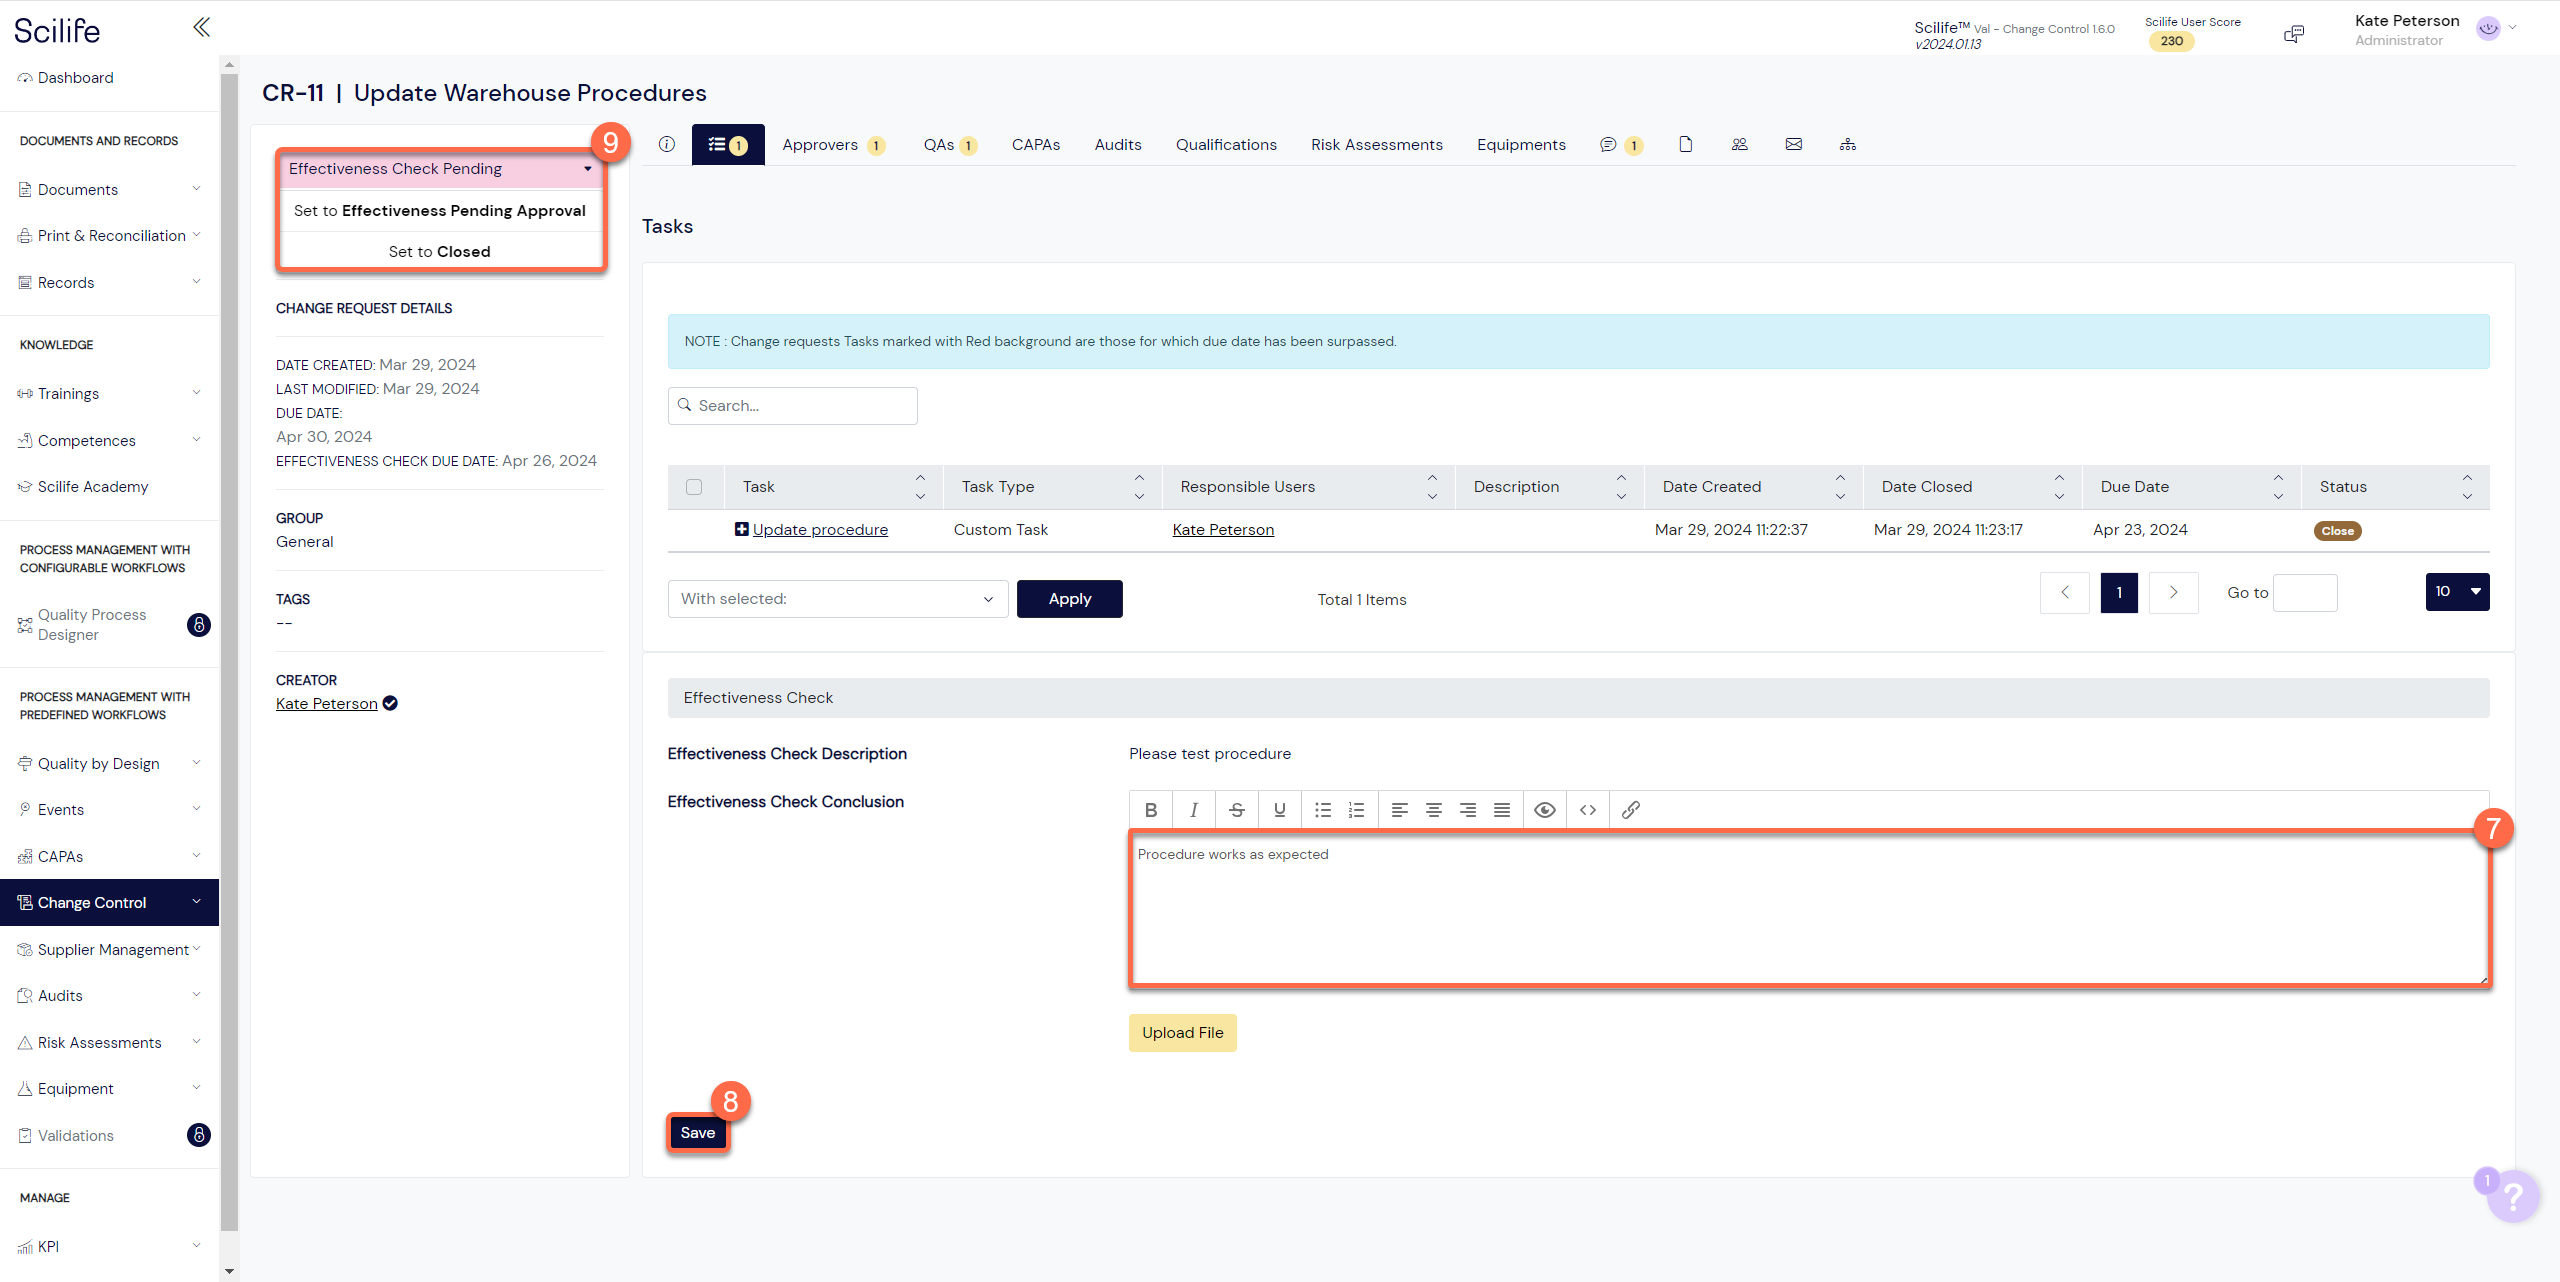Check the select-all checkbox in the task table
Image resolution: width=2560 pixels, height=1282 pixels.
[695, 486]
